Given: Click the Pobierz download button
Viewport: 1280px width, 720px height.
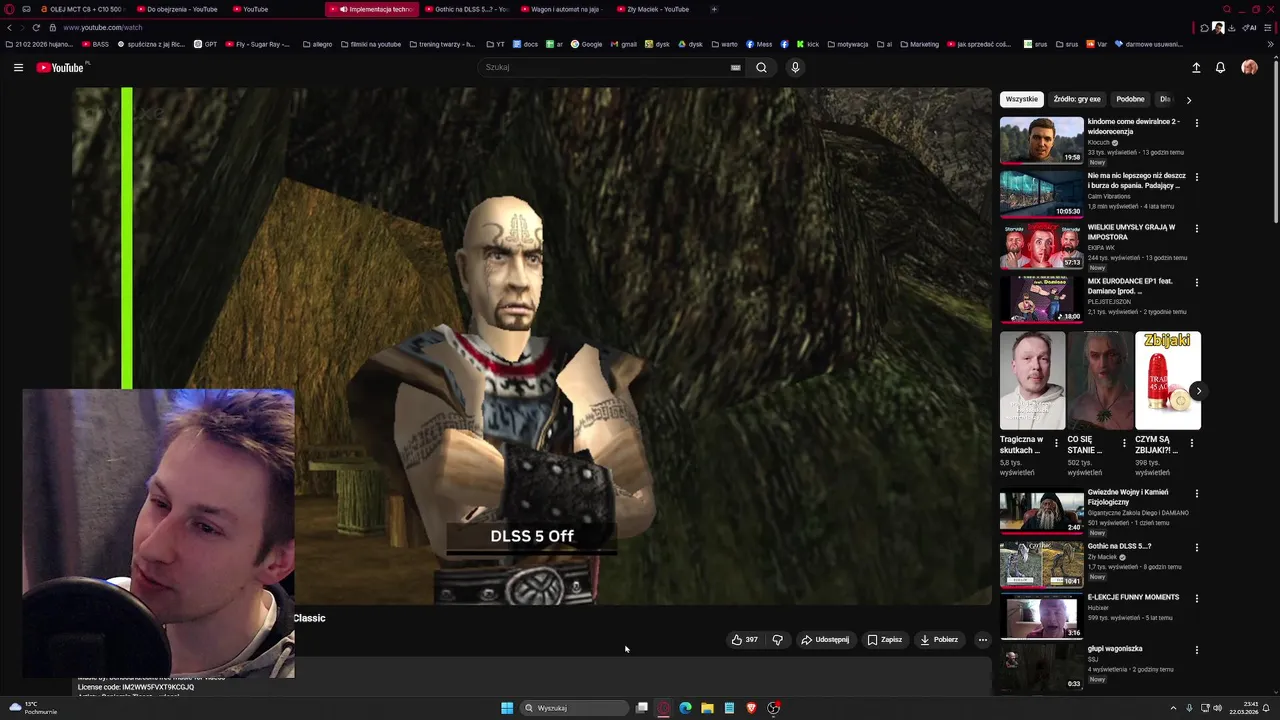Looking at the screenshot, I should 939,640.
